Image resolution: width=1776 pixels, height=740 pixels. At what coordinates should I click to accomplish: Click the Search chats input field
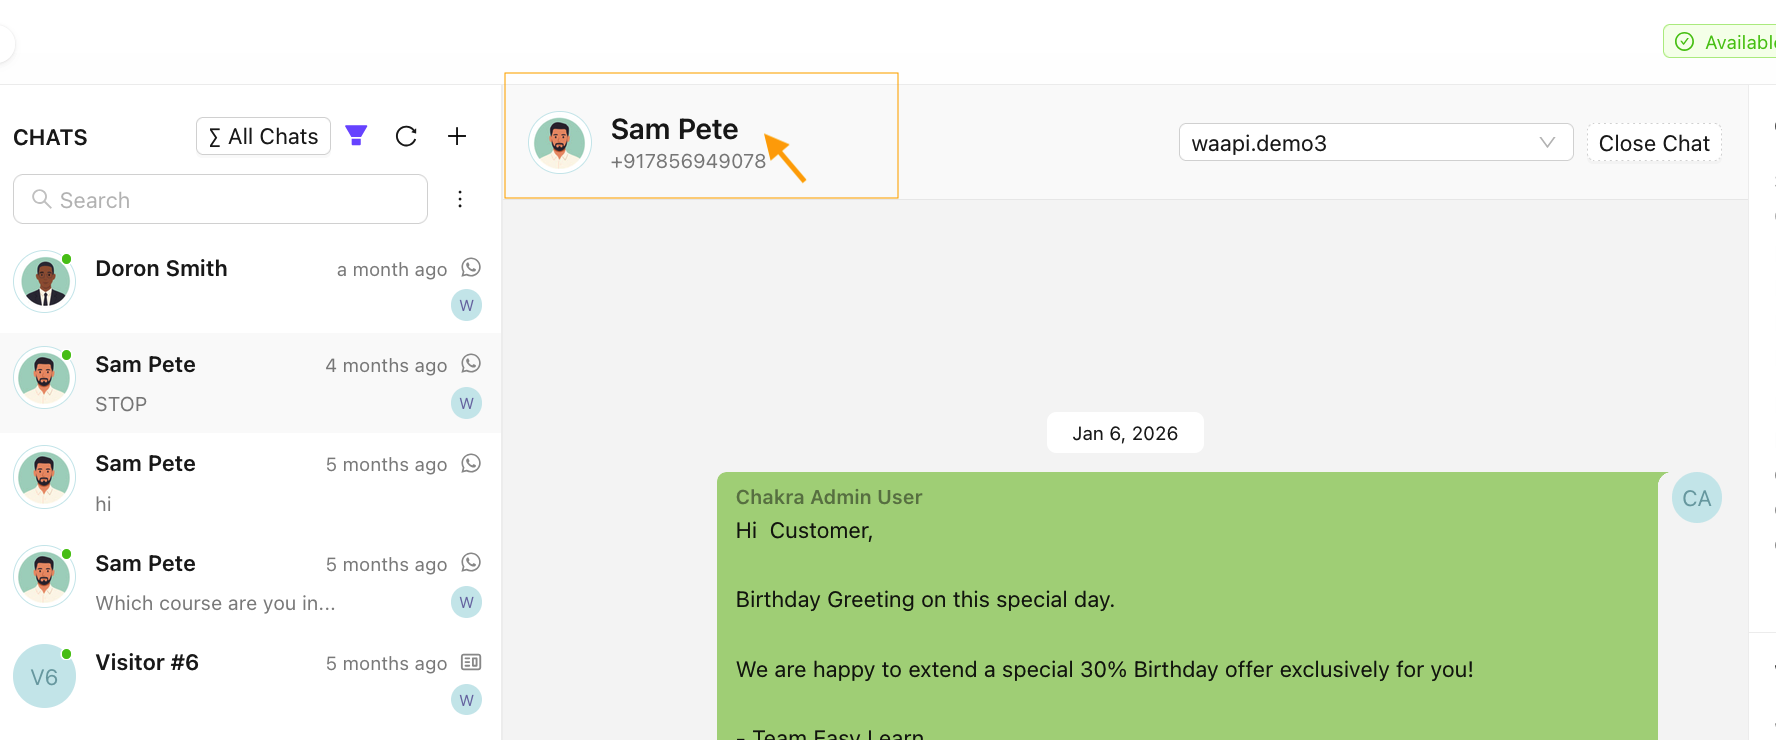tap(220, 199)
